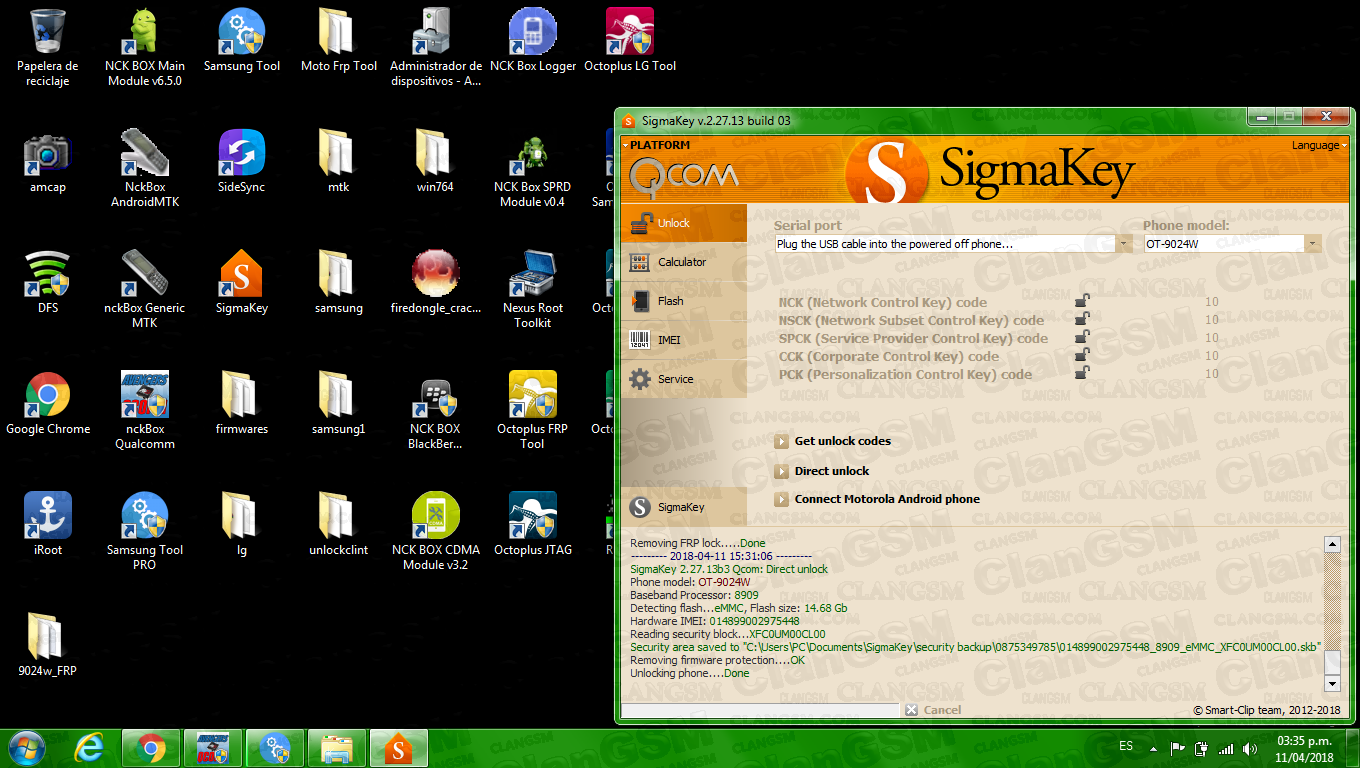The image size is (1360, 768).
Task: Select the Moto Frp Tool folder
Action: click(339, 42)
